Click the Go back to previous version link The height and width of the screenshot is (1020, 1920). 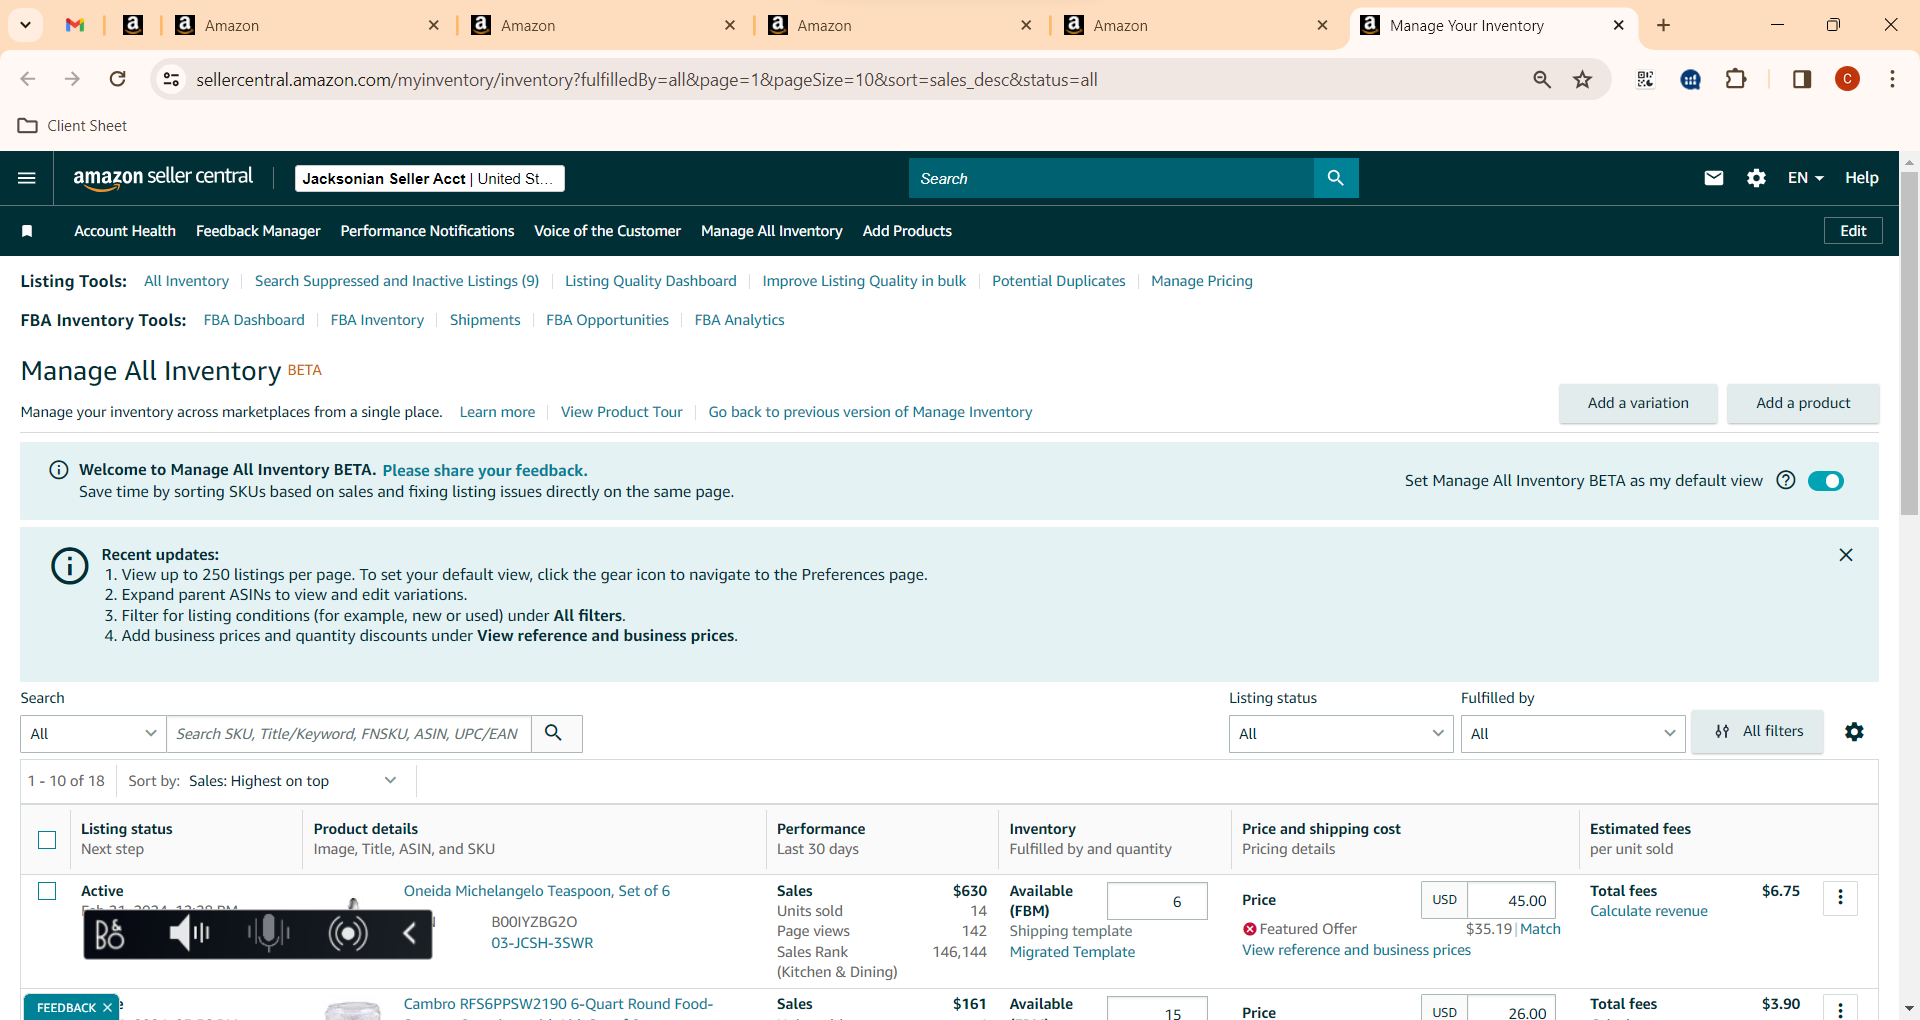(x=870, y=412)
